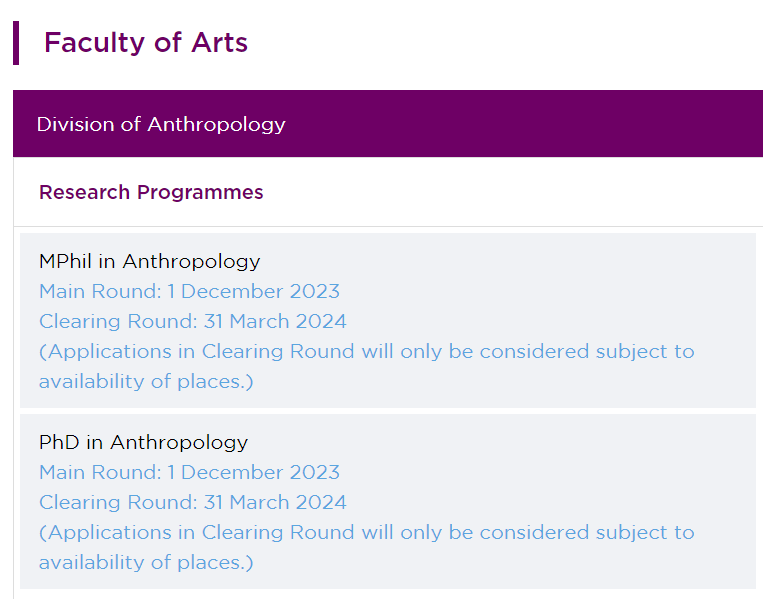Click 'MPhil' text in first programme title
Screen dimensions: 763x599
tap(65, 261)
